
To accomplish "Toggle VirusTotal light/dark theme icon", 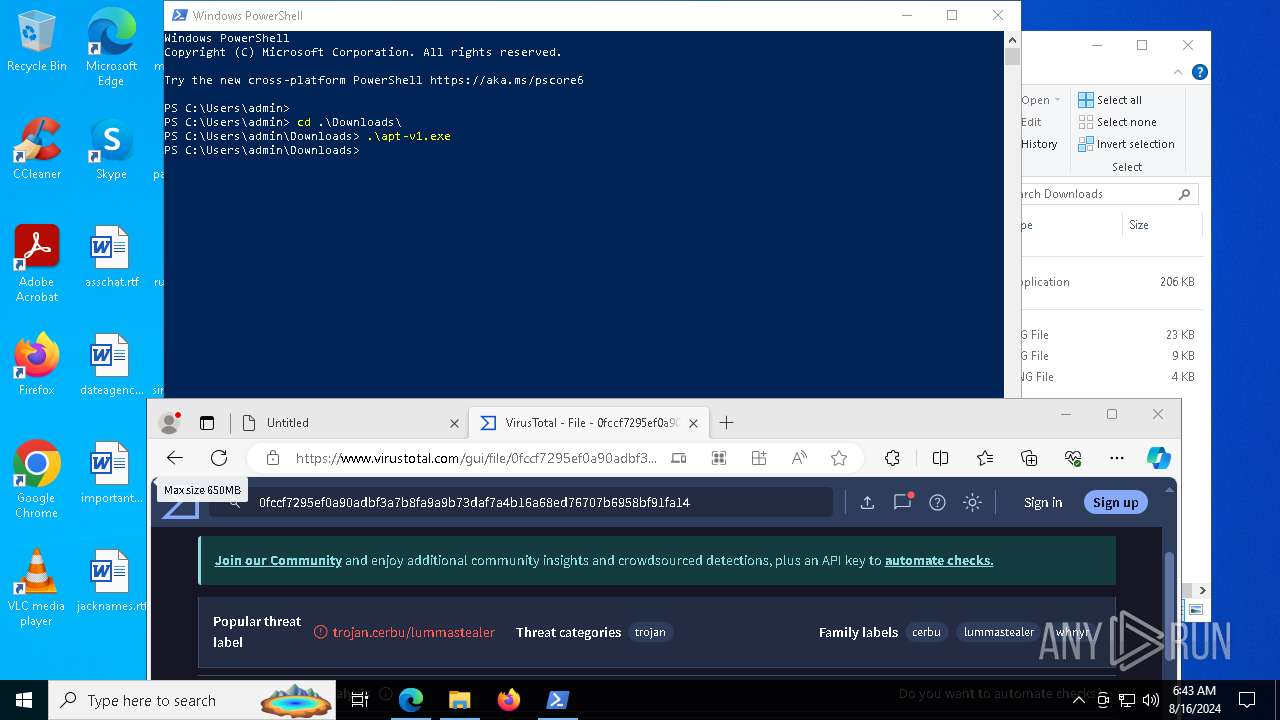I will [972, 502].
